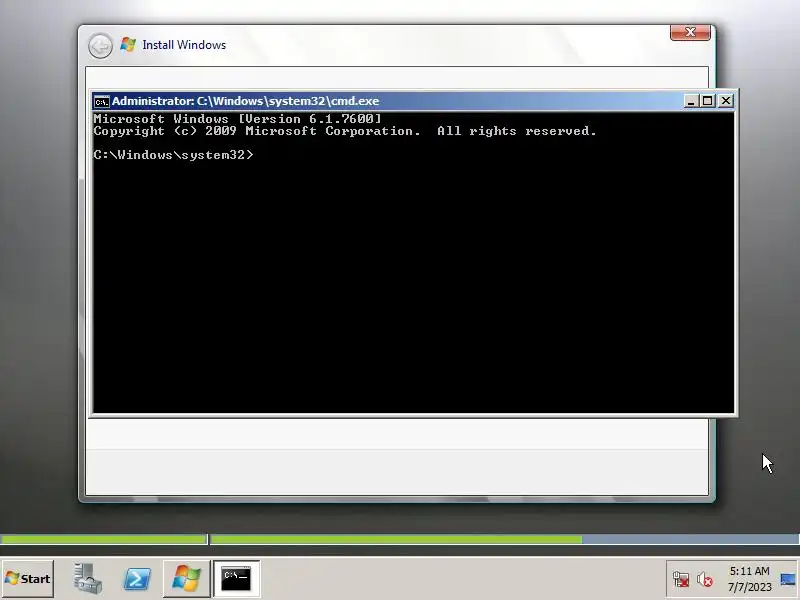The width and height of the screenshot is (800, 600).
Task: Click the back arrow in Install Windows
Action: pos(100,46)
